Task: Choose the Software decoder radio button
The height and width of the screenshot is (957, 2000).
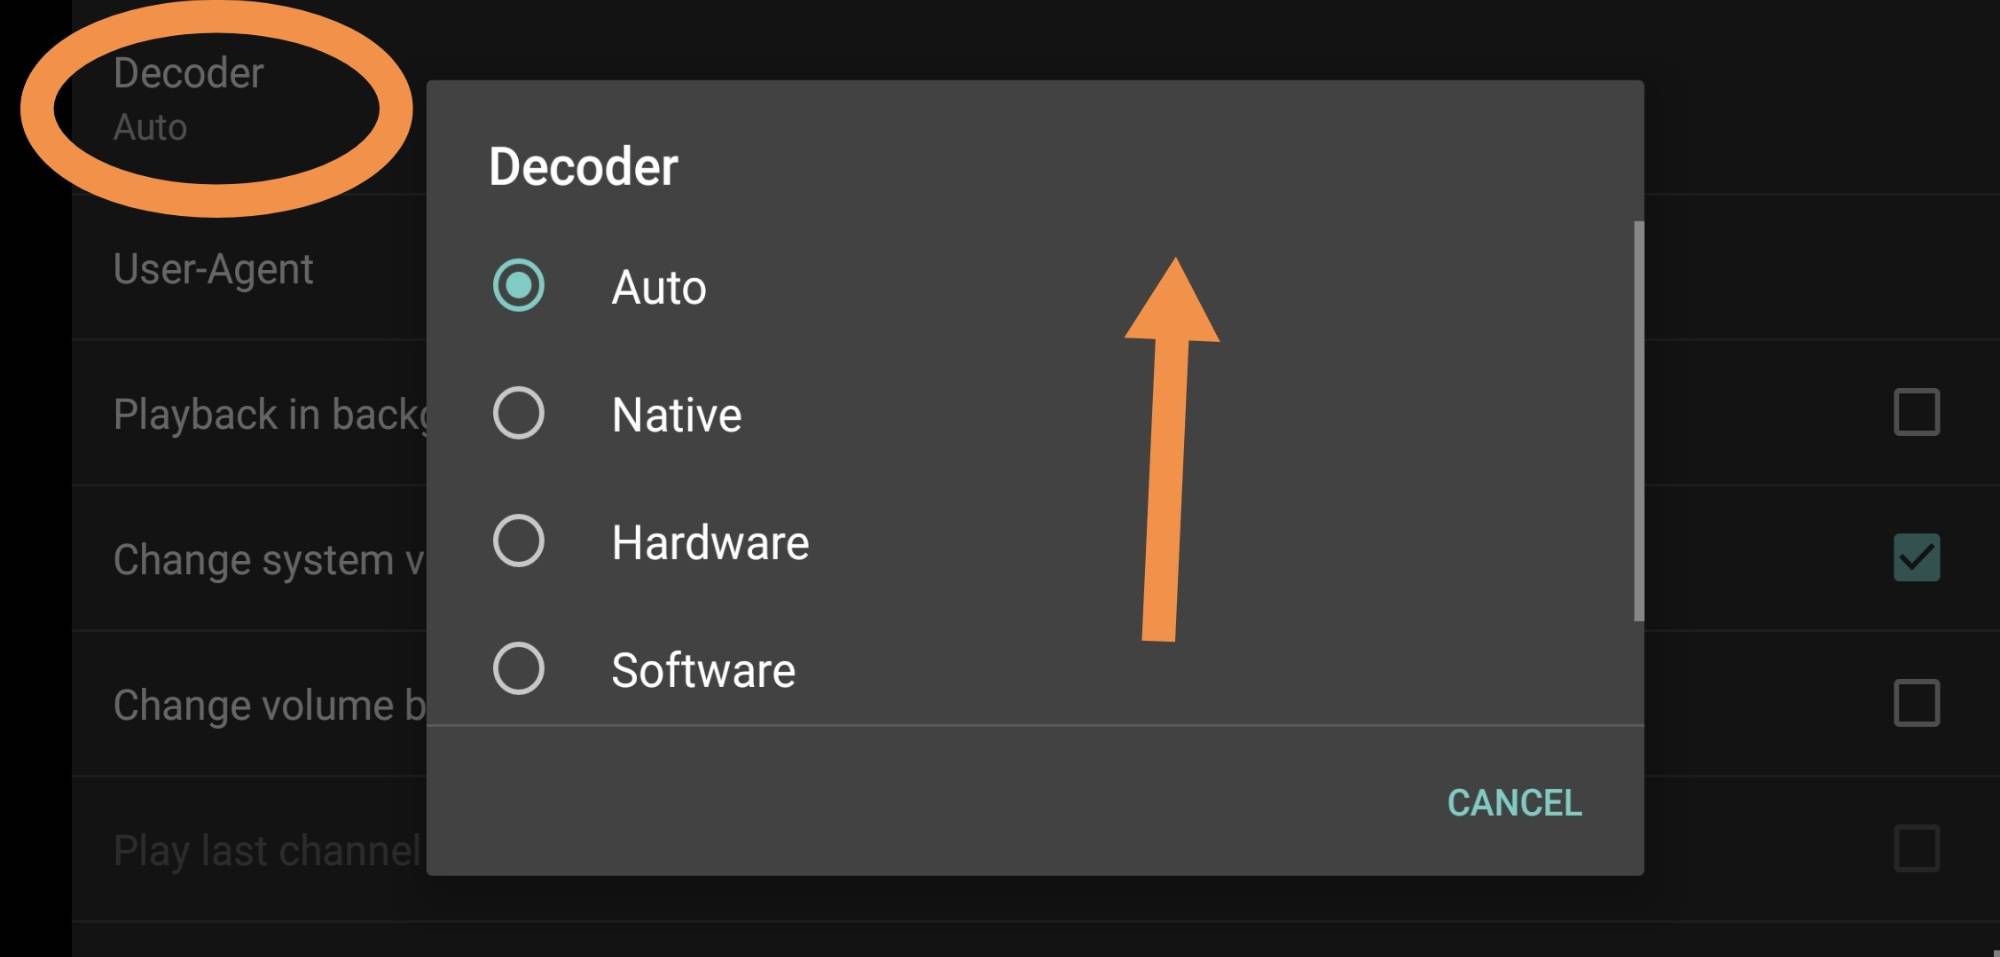Action: click(518, 668)
